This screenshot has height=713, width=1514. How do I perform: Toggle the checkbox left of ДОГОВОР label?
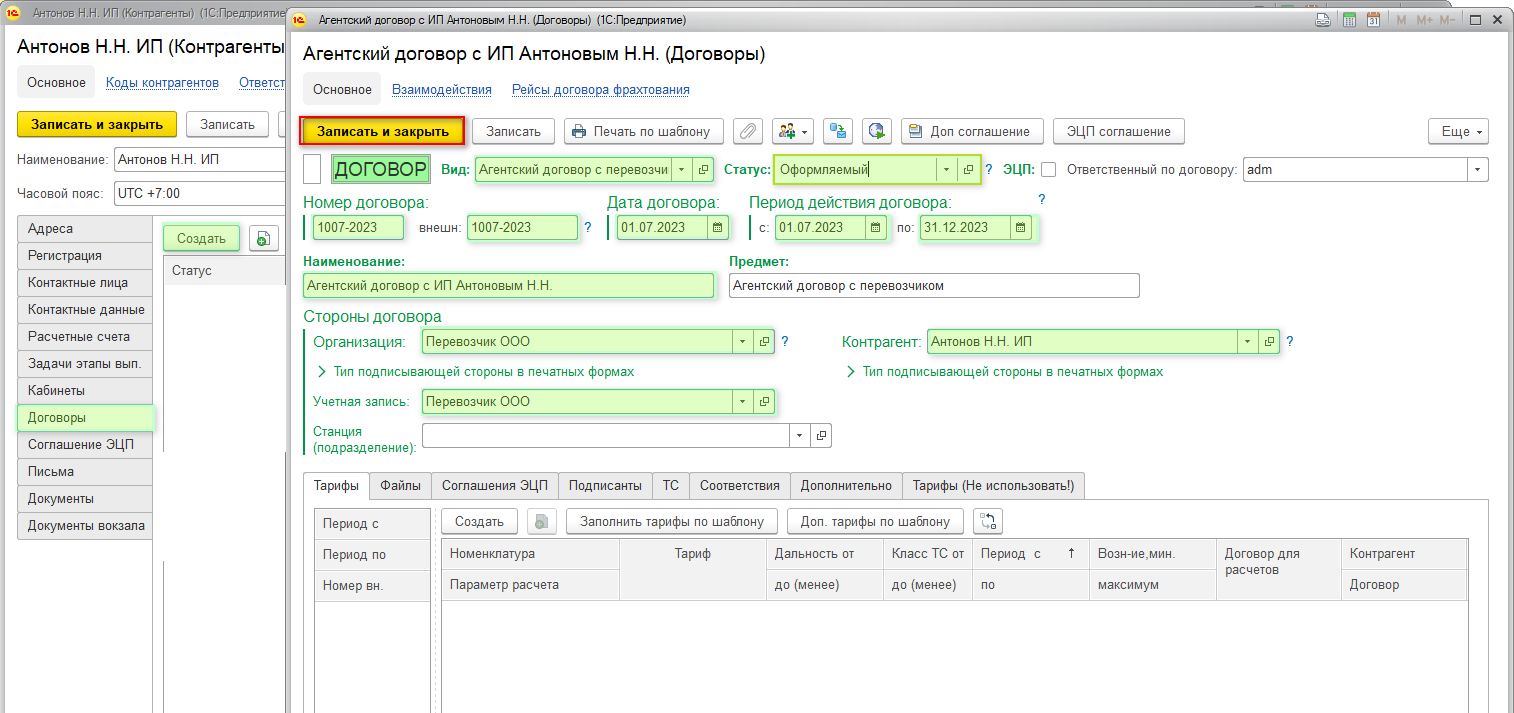coord(312,170)
